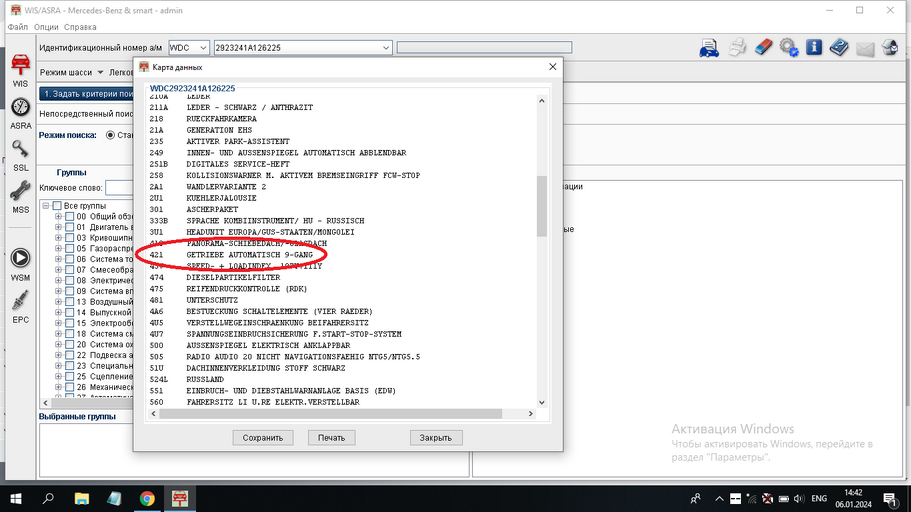This screenshot has width=911, height=512.
Task: Expand group 06 Система то node
Action: coord(58,259)
